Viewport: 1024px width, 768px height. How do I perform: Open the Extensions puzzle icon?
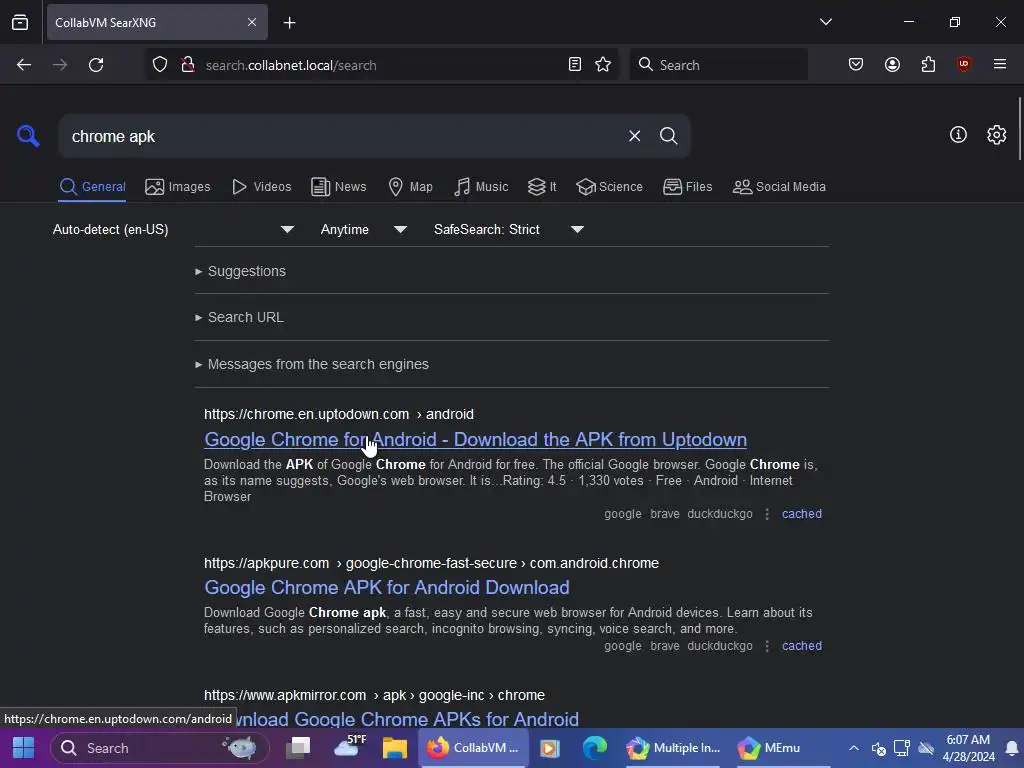pos(928,64)
